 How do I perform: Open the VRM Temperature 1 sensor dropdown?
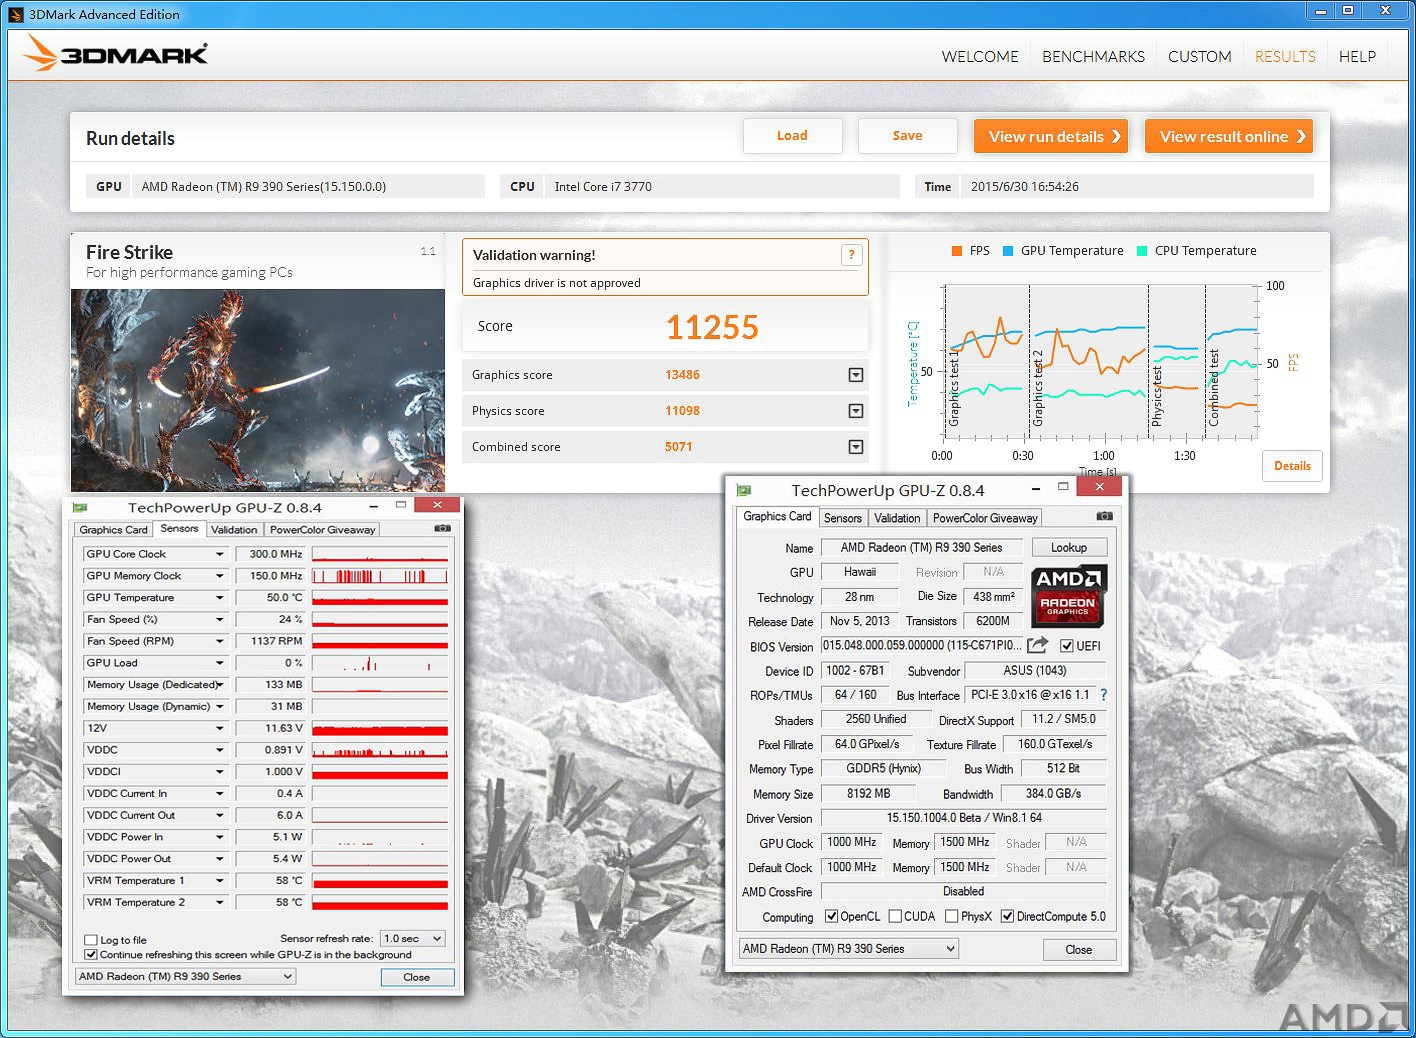[220, 881]
